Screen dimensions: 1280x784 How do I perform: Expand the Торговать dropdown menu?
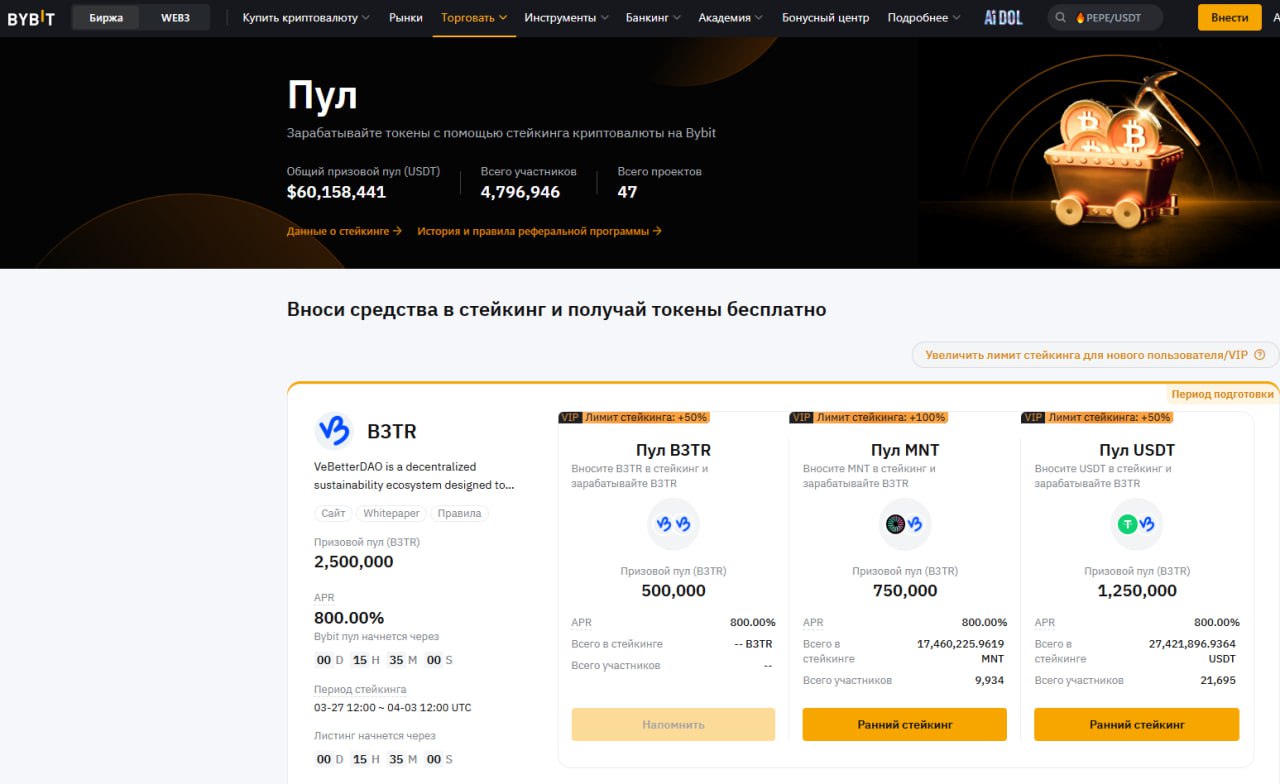click(474, 18)
